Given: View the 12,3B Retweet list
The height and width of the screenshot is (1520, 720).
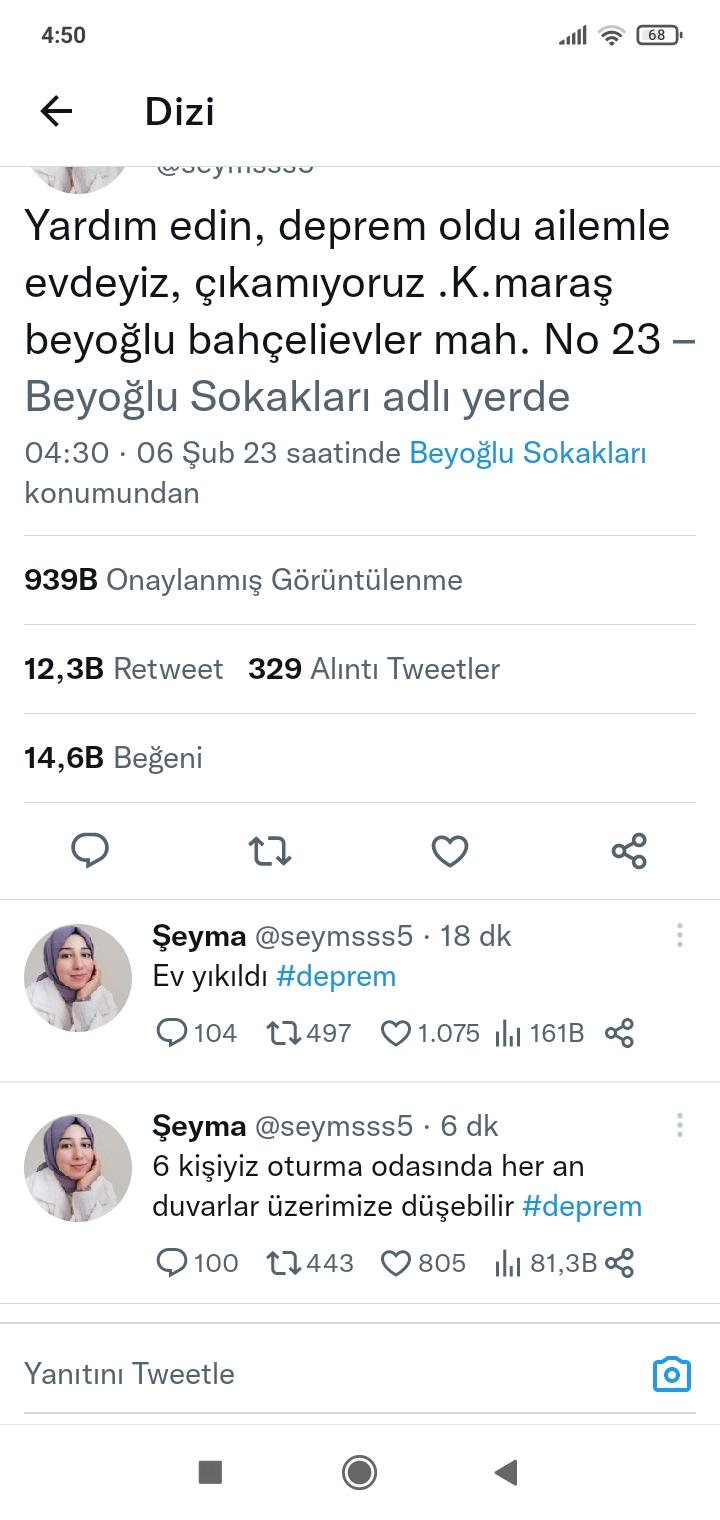Looking at the screenshot, I should click(x=124, y=669).
